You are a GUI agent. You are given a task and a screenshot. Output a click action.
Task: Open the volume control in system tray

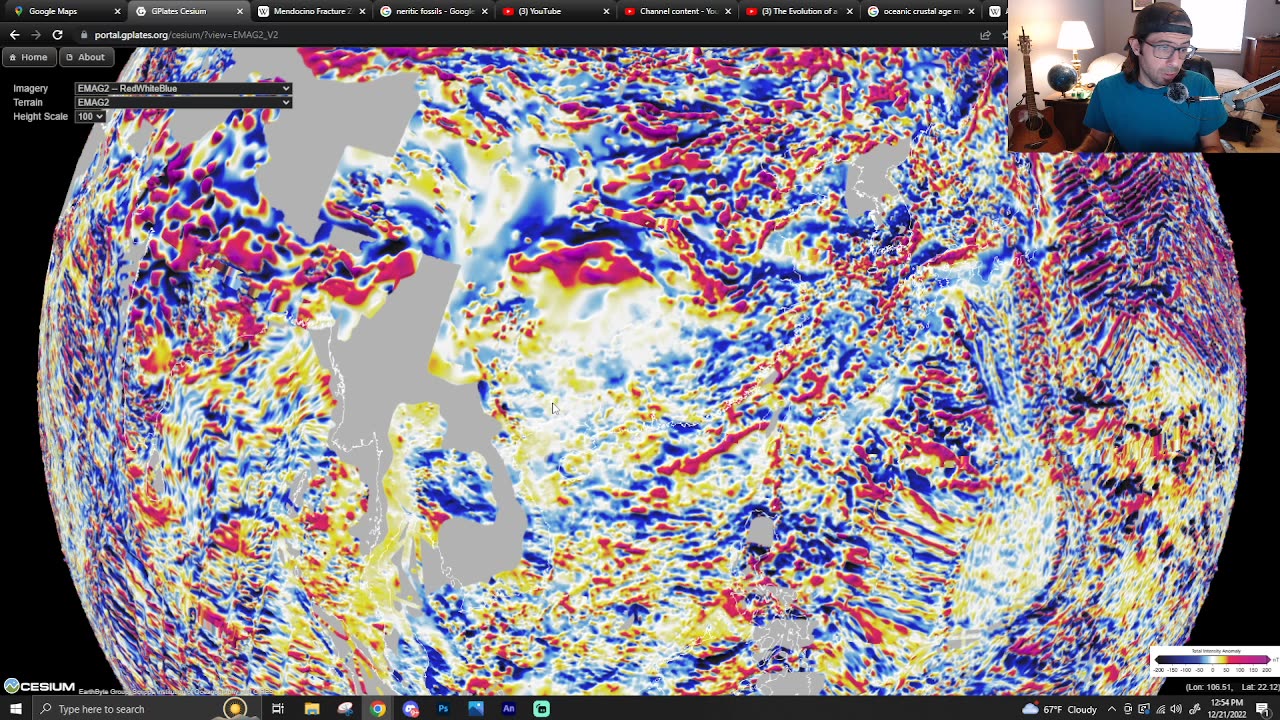(1176, 709)
